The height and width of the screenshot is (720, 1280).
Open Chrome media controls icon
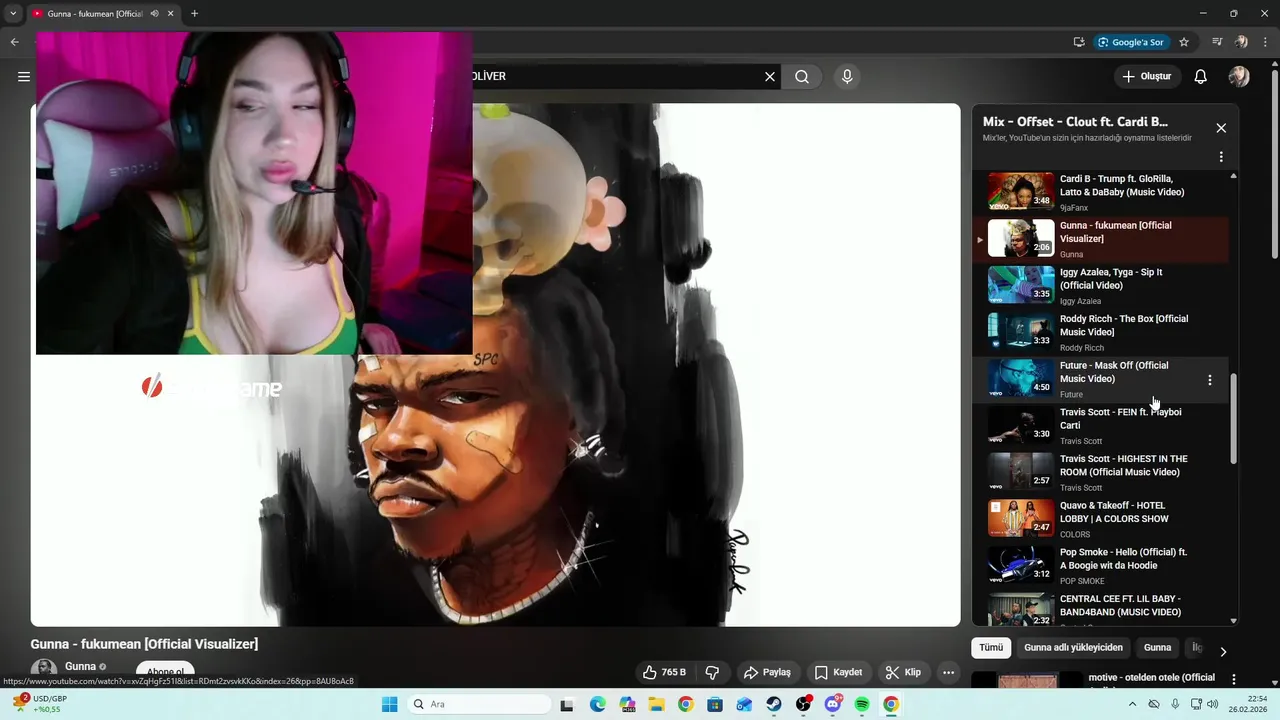[x=1217, y=42]
